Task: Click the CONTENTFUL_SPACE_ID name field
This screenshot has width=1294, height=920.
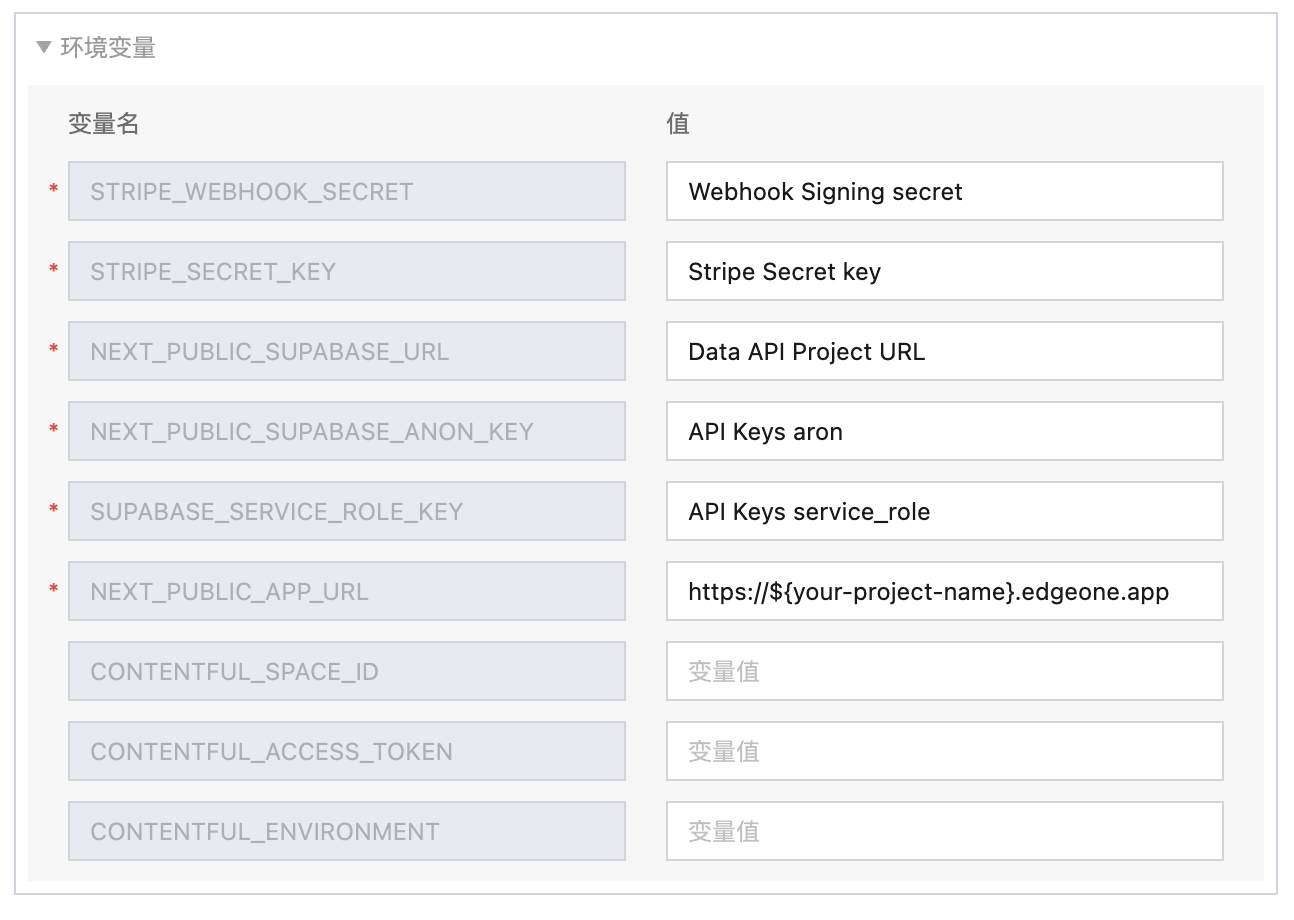Action: pyautogui.click(x=346, y=671)
